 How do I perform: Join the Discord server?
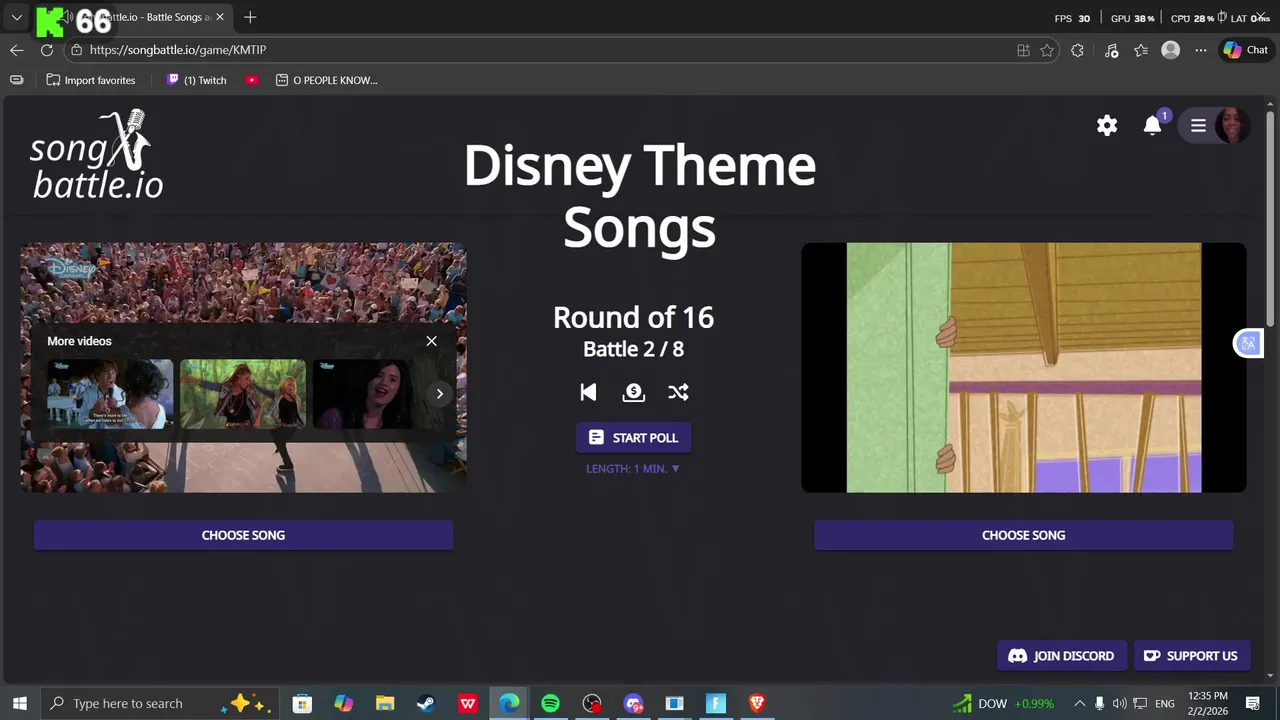tap(1062, 656)
